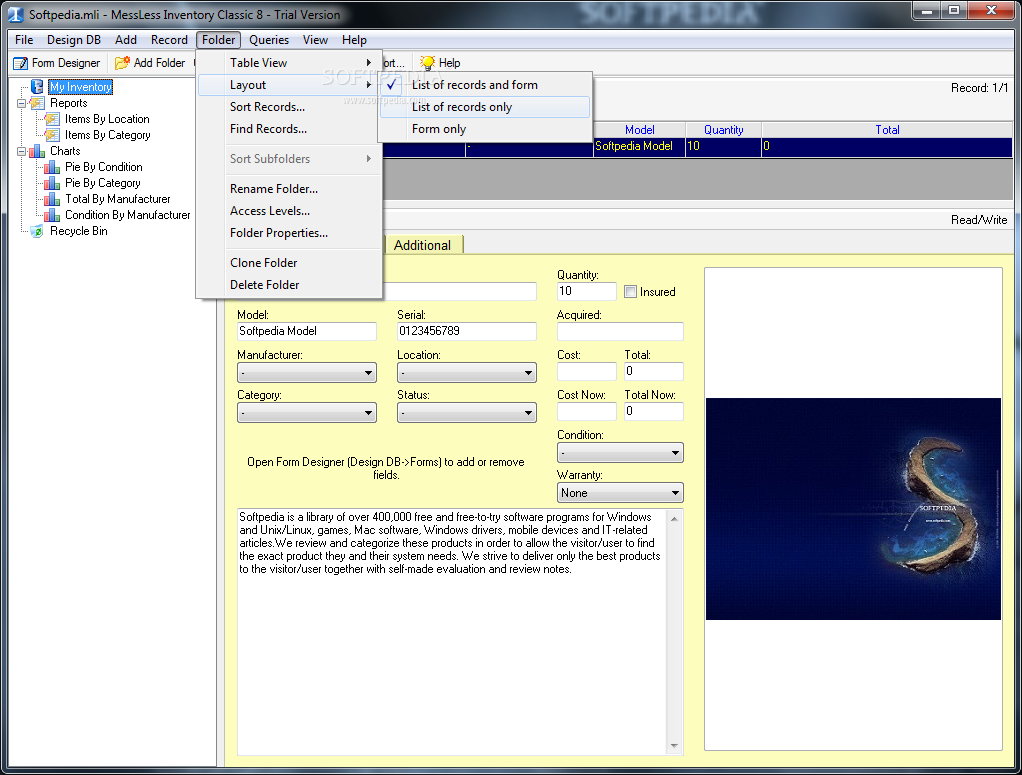Image resolution: width=1022 pixels, height=775 pixels.
Task: Click the Quantity field showing 10
Action: 587,291
